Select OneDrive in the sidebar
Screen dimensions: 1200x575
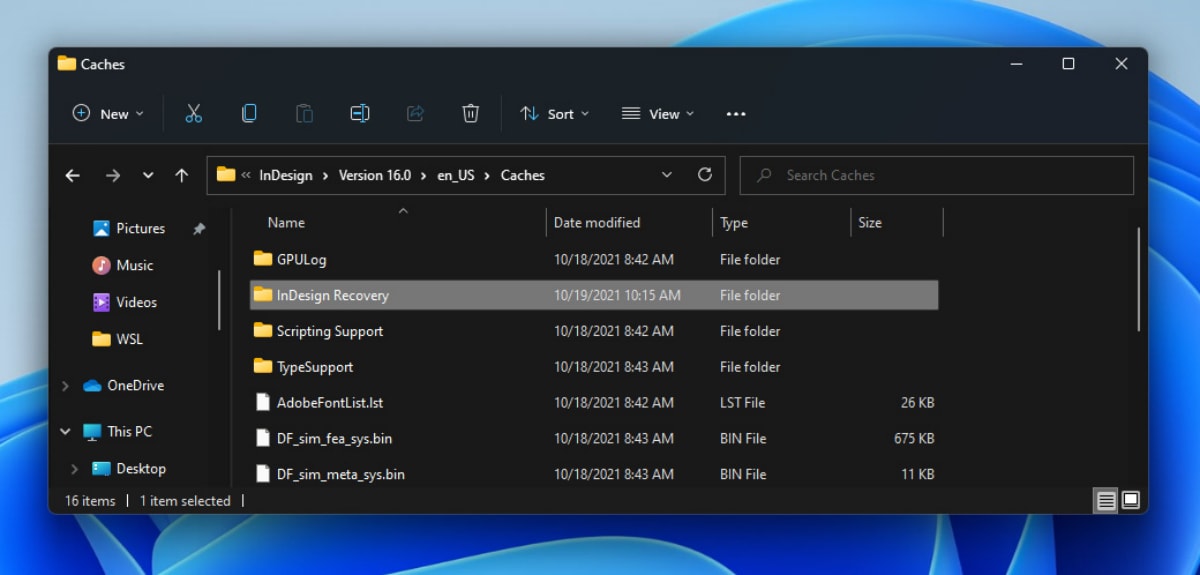(x=136, y=386)
